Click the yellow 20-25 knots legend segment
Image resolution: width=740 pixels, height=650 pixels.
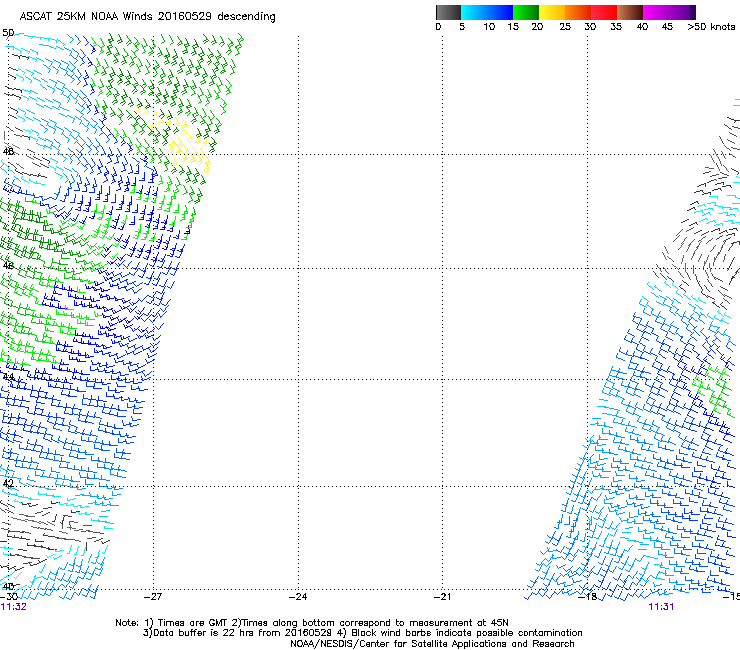[x=552, y=12]
